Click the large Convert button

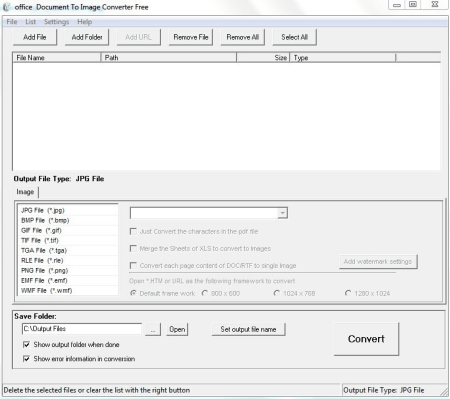click(x=366, y=339)
